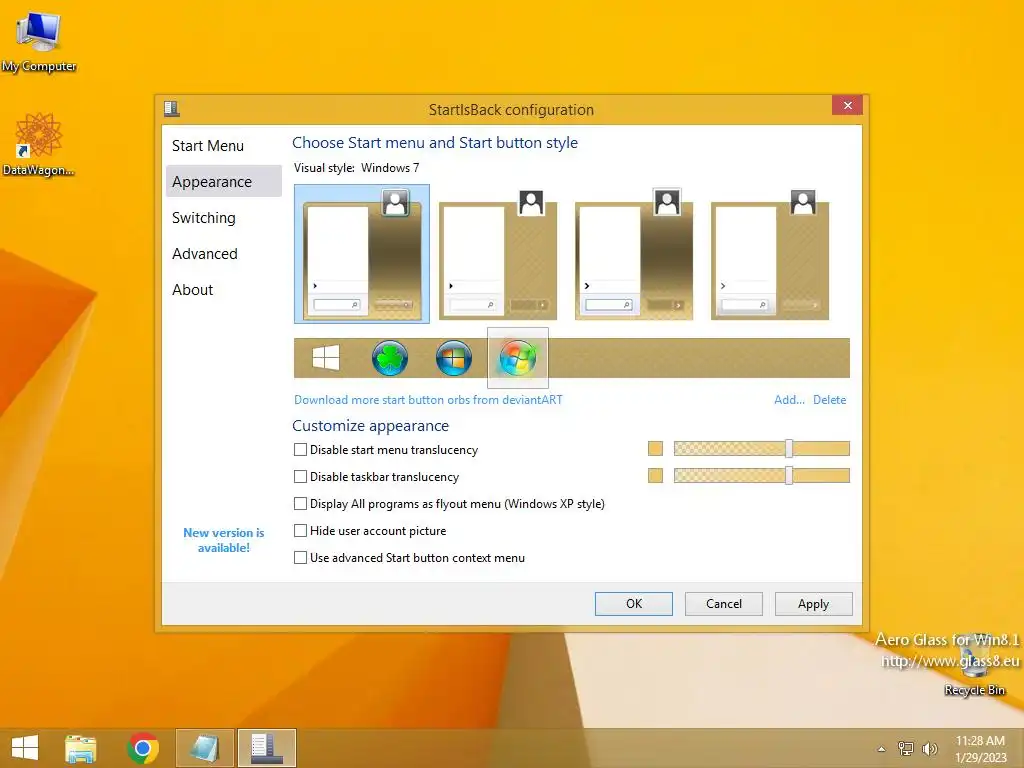Viewport: 1024px width, 768px height.
Task: Click the taskbar translucency slider
Action: [x=761, y=475]
